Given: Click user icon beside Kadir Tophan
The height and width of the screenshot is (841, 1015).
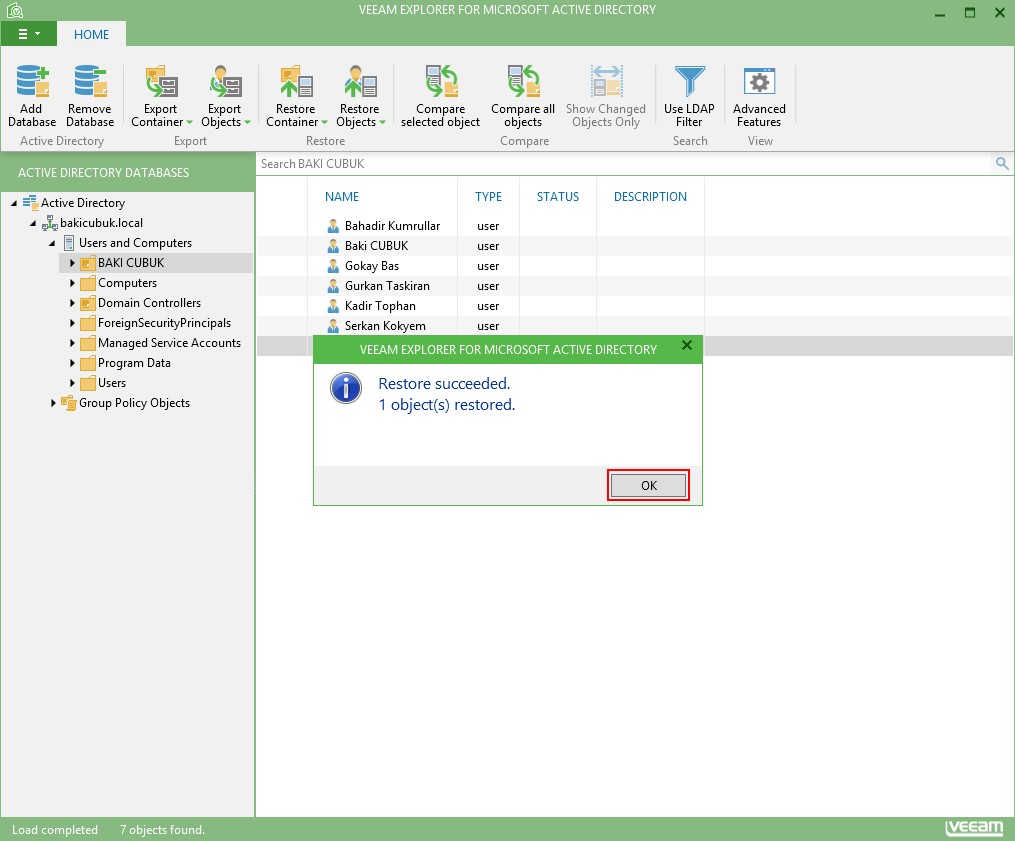Looking at the screenshot, I should [x=333, y=306].
